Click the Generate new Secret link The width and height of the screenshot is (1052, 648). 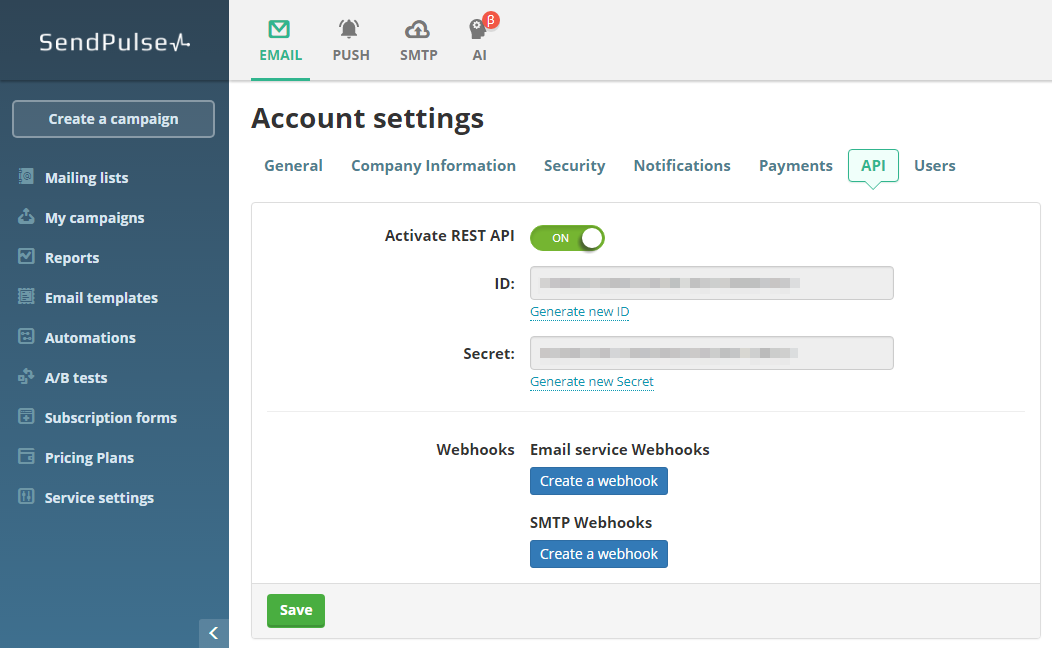(x=591, y=382)
